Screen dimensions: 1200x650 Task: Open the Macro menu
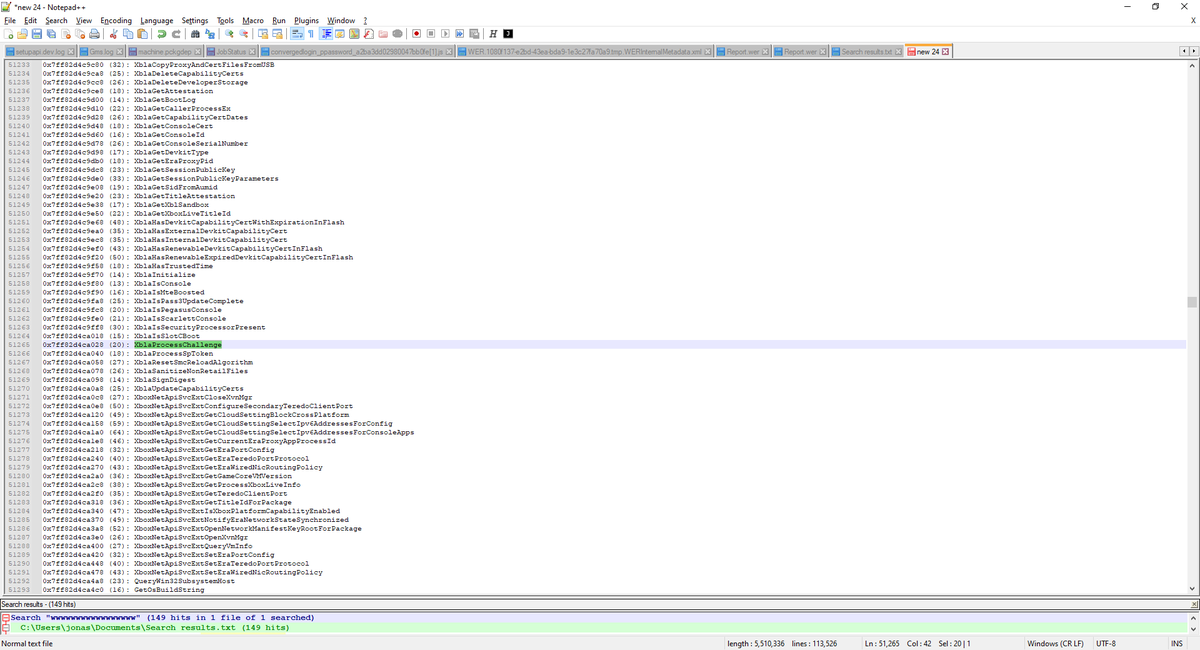click(253, 20)
